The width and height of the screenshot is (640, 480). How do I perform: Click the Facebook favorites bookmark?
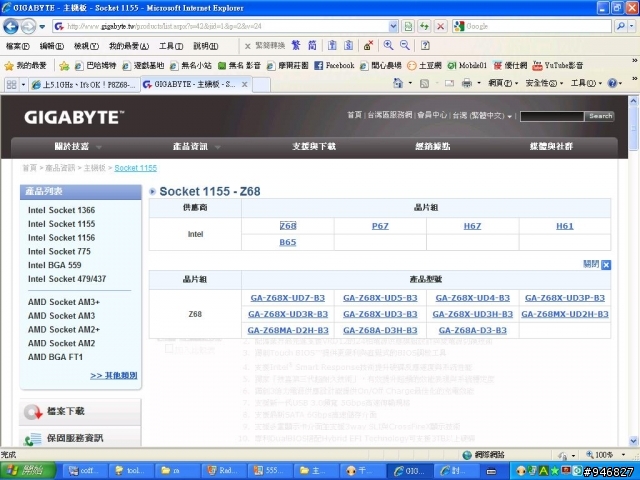tap(334, 65)
